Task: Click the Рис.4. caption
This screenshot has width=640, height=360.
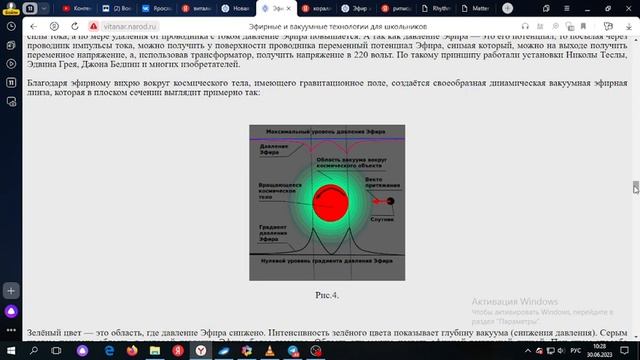Action: click(x=327, y=295)
